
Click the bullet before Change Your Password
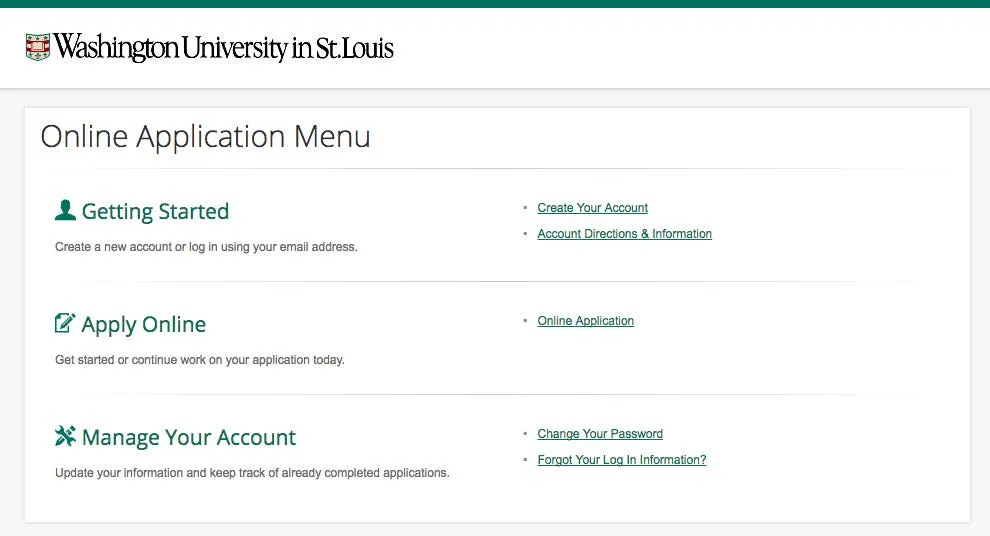525,434
